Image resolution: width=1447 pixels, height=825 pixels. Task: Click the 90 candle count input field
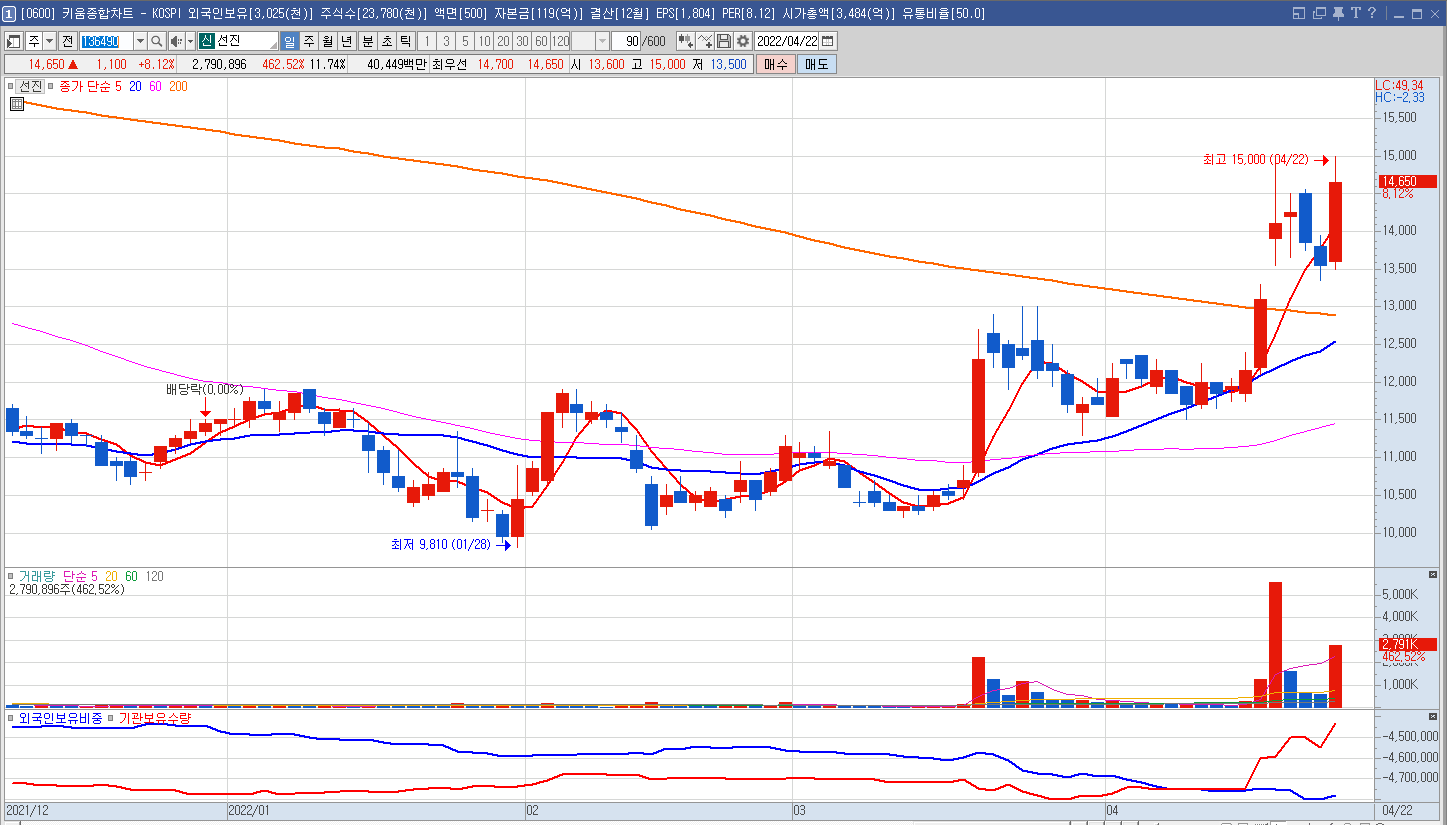tap(626, 41)
